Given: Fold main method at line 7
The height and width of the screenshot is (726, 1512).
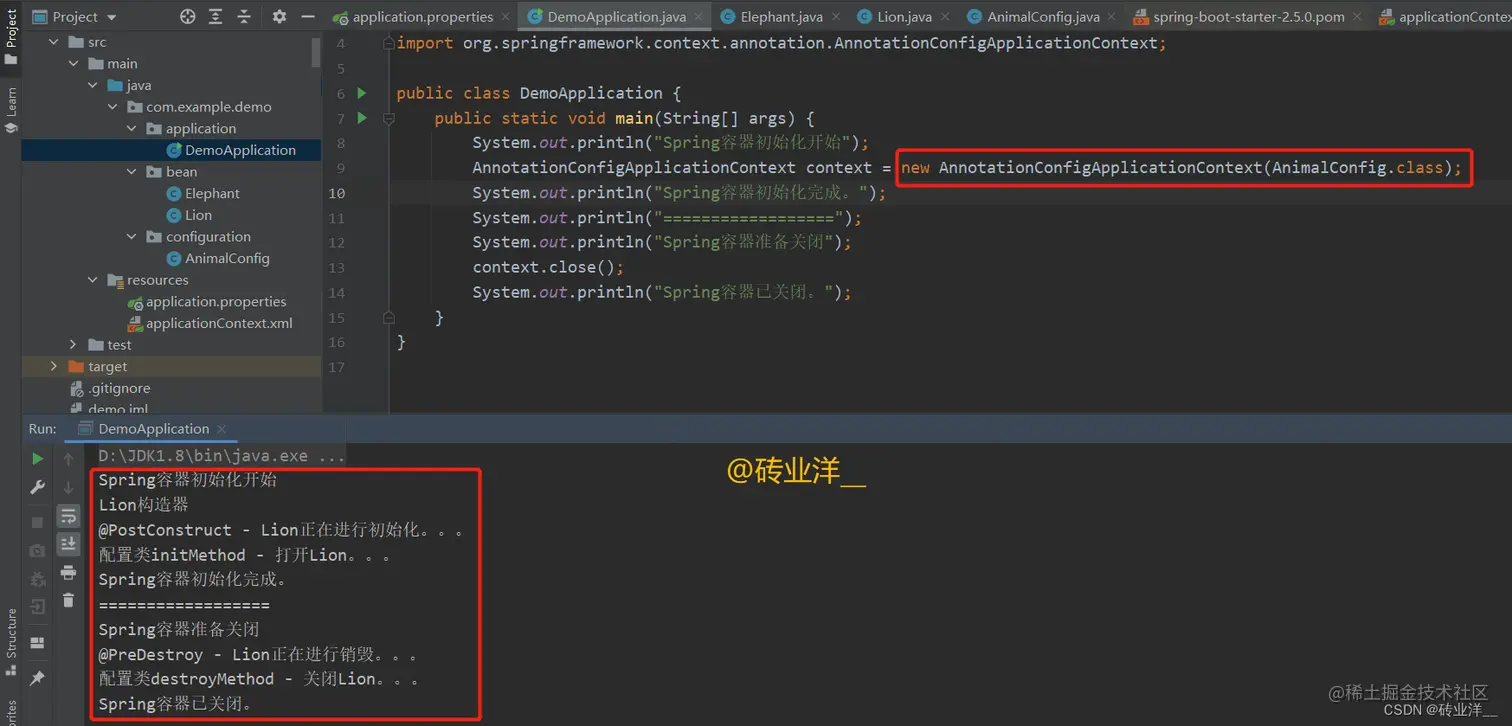Looking at the screenshot, I should click(x=389, y=118).
